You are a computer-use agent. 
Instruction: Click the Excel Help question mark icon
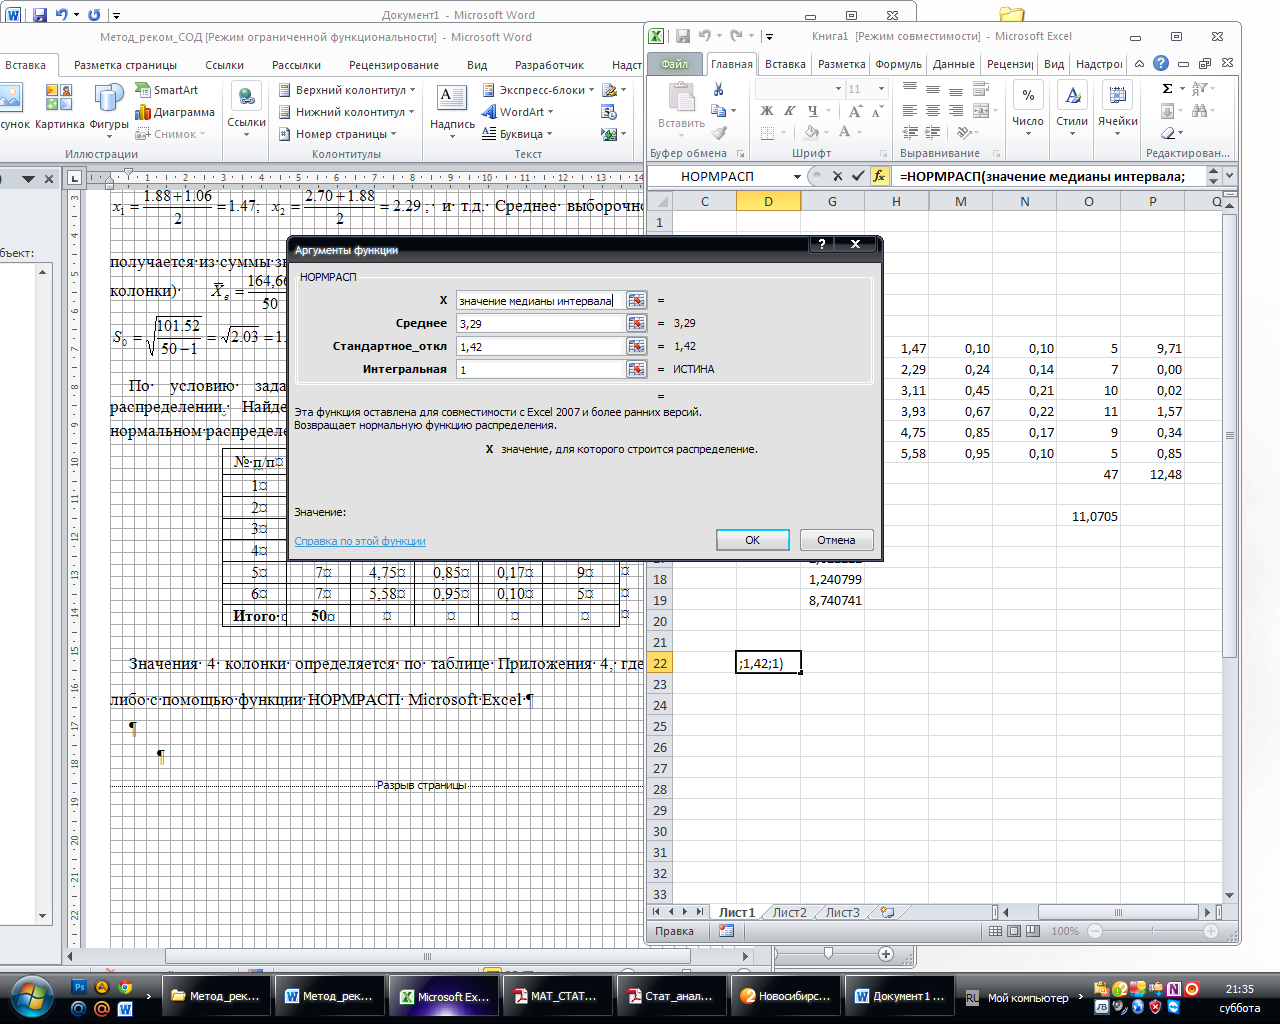tap(1160, 63)
